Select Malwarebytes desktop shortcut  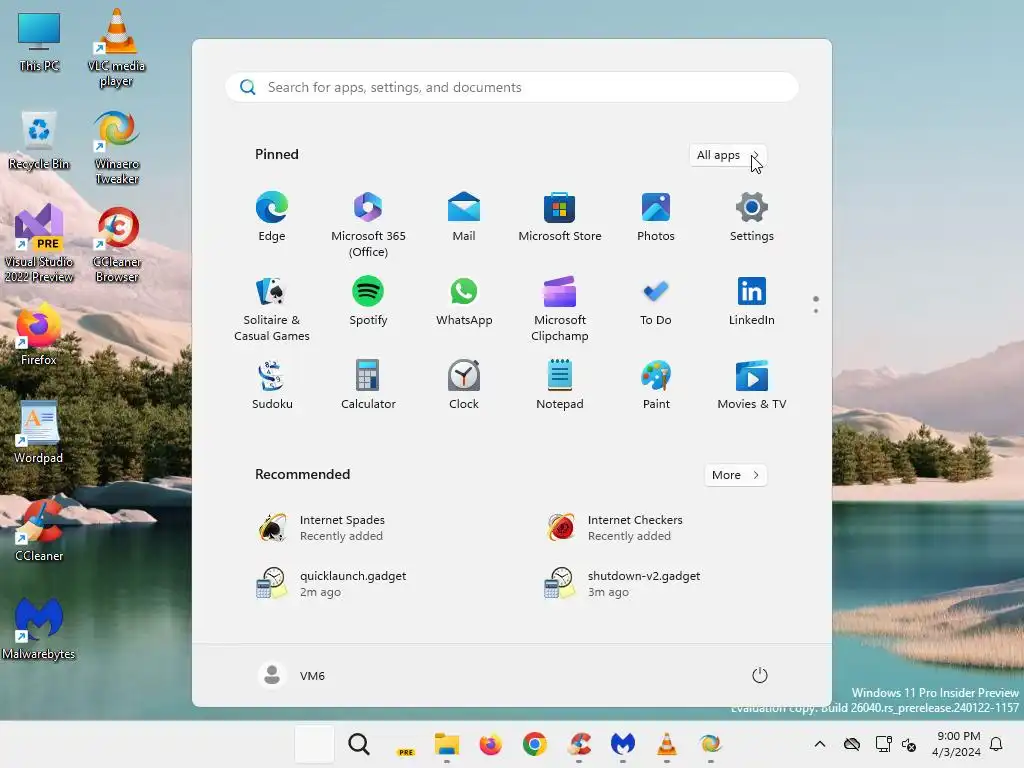(x=39, y=628)
